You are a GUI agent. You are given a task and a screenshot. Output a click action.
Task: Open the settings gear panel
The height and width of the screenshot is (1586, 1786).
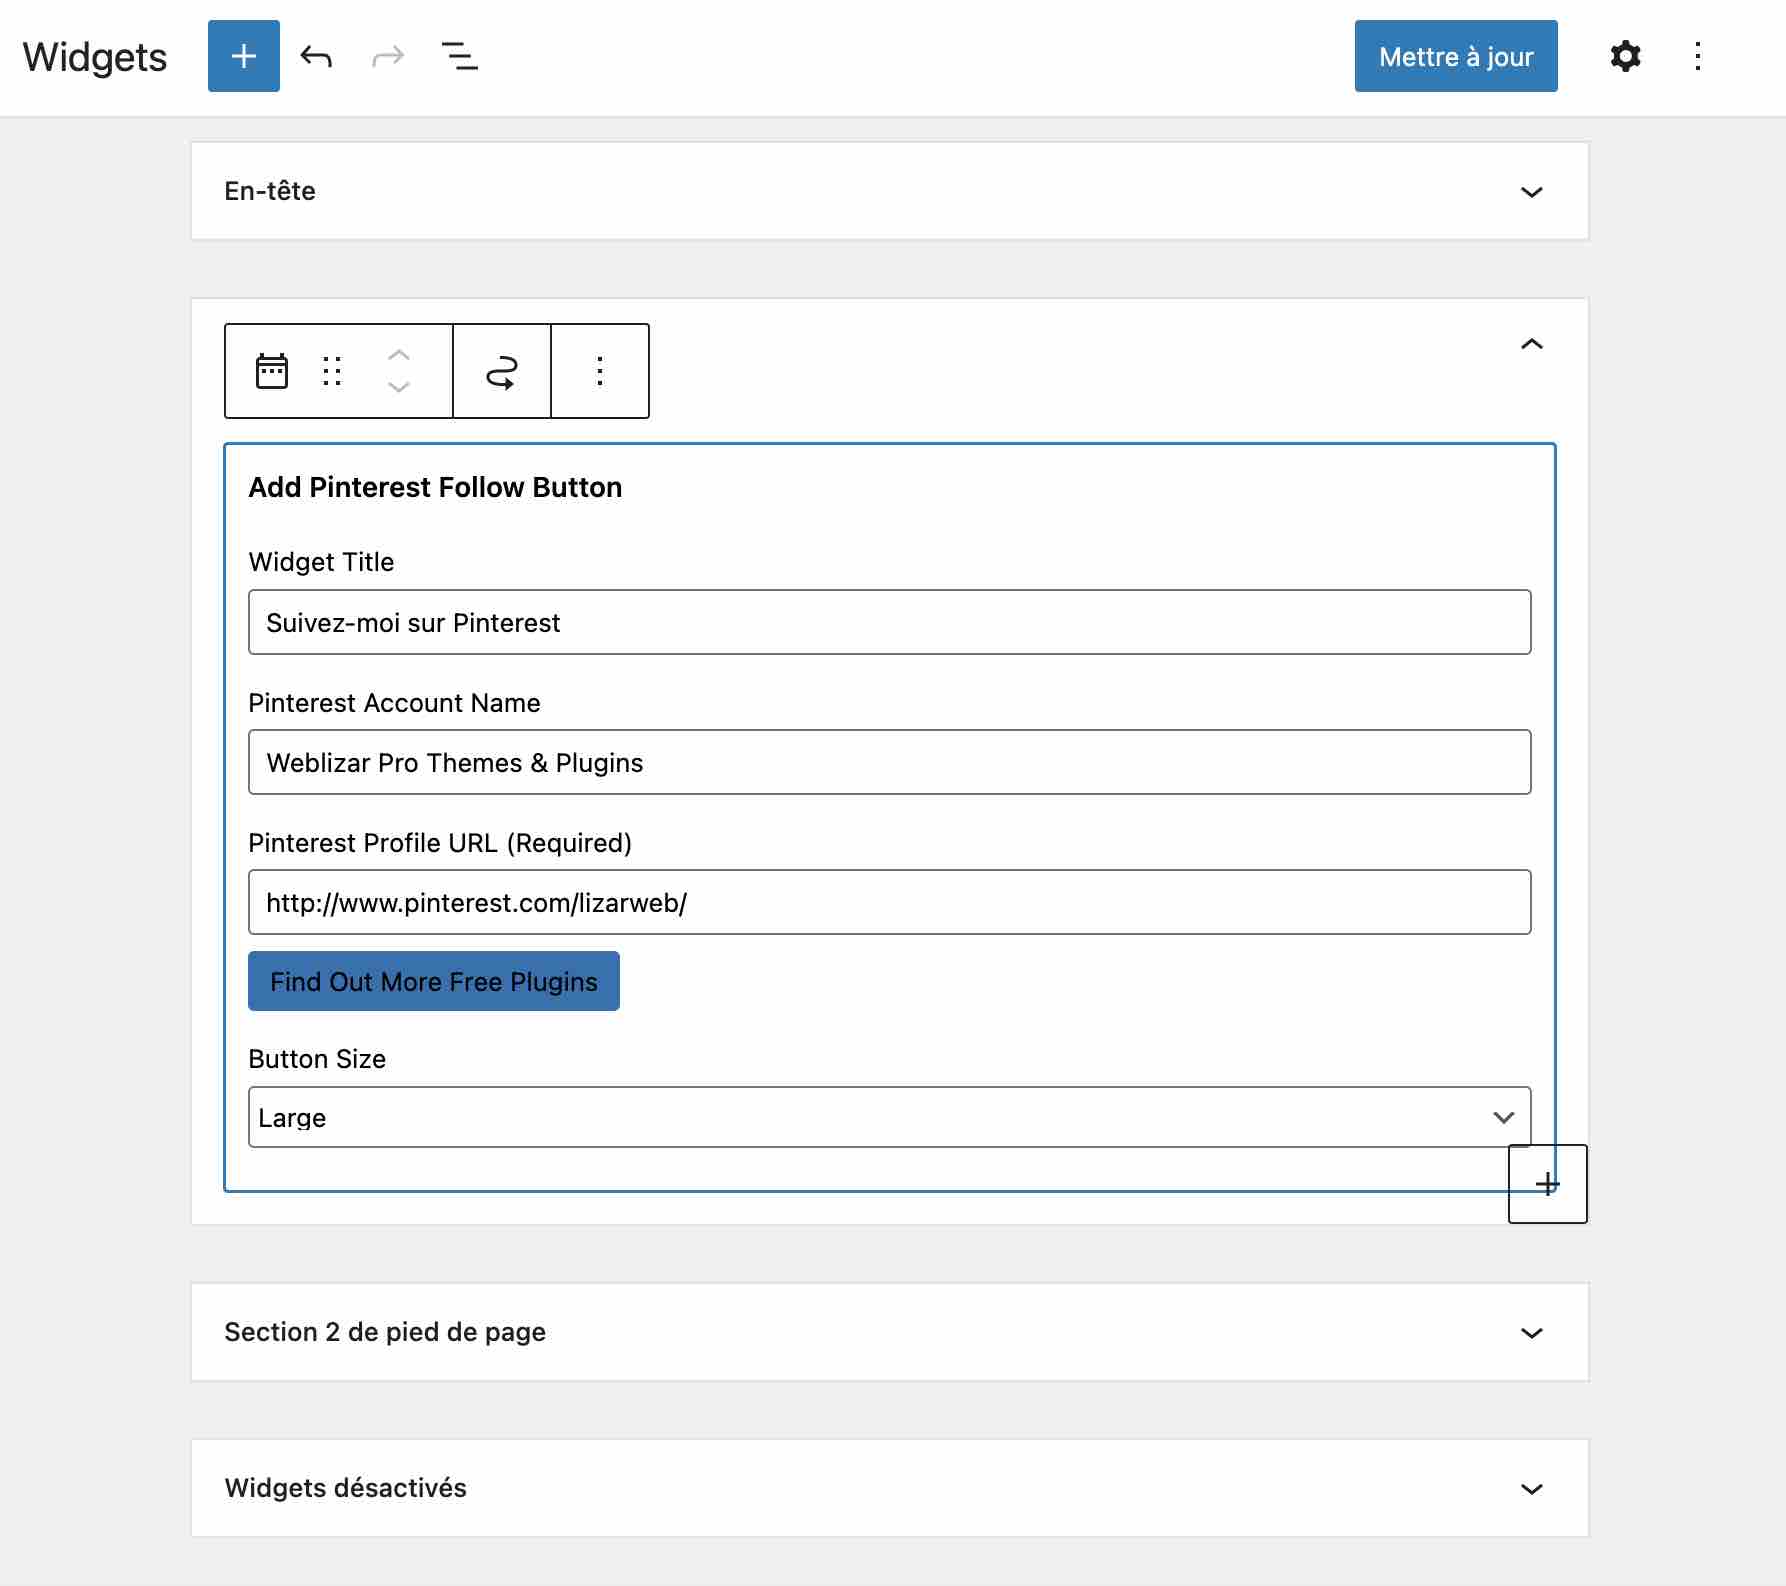(1626, 56)
